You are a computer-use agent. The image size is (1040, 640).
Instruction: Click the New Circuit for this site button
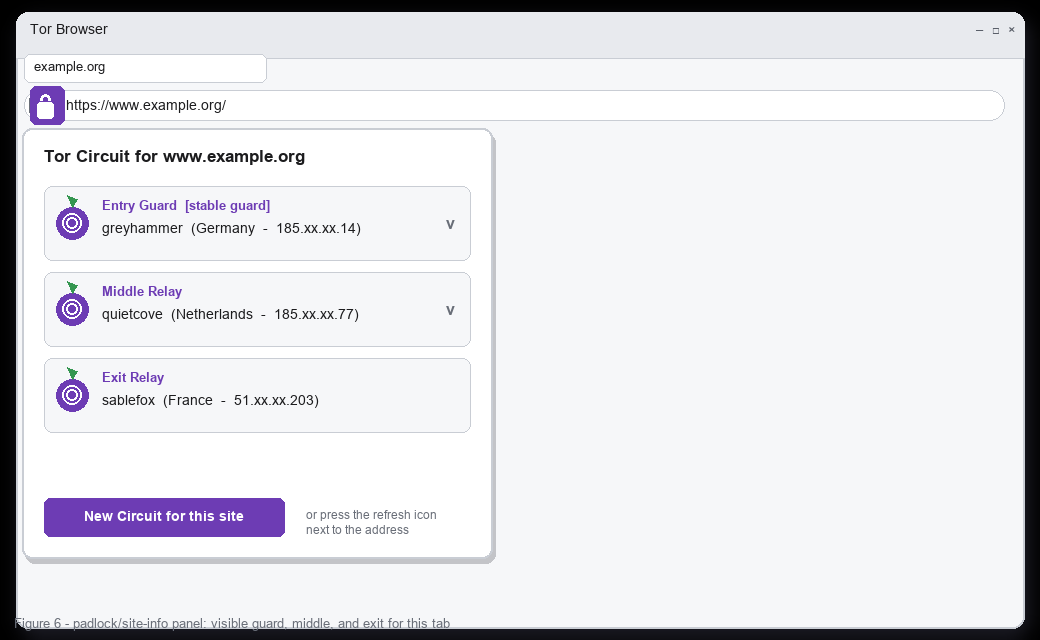(x=164, y=517)
